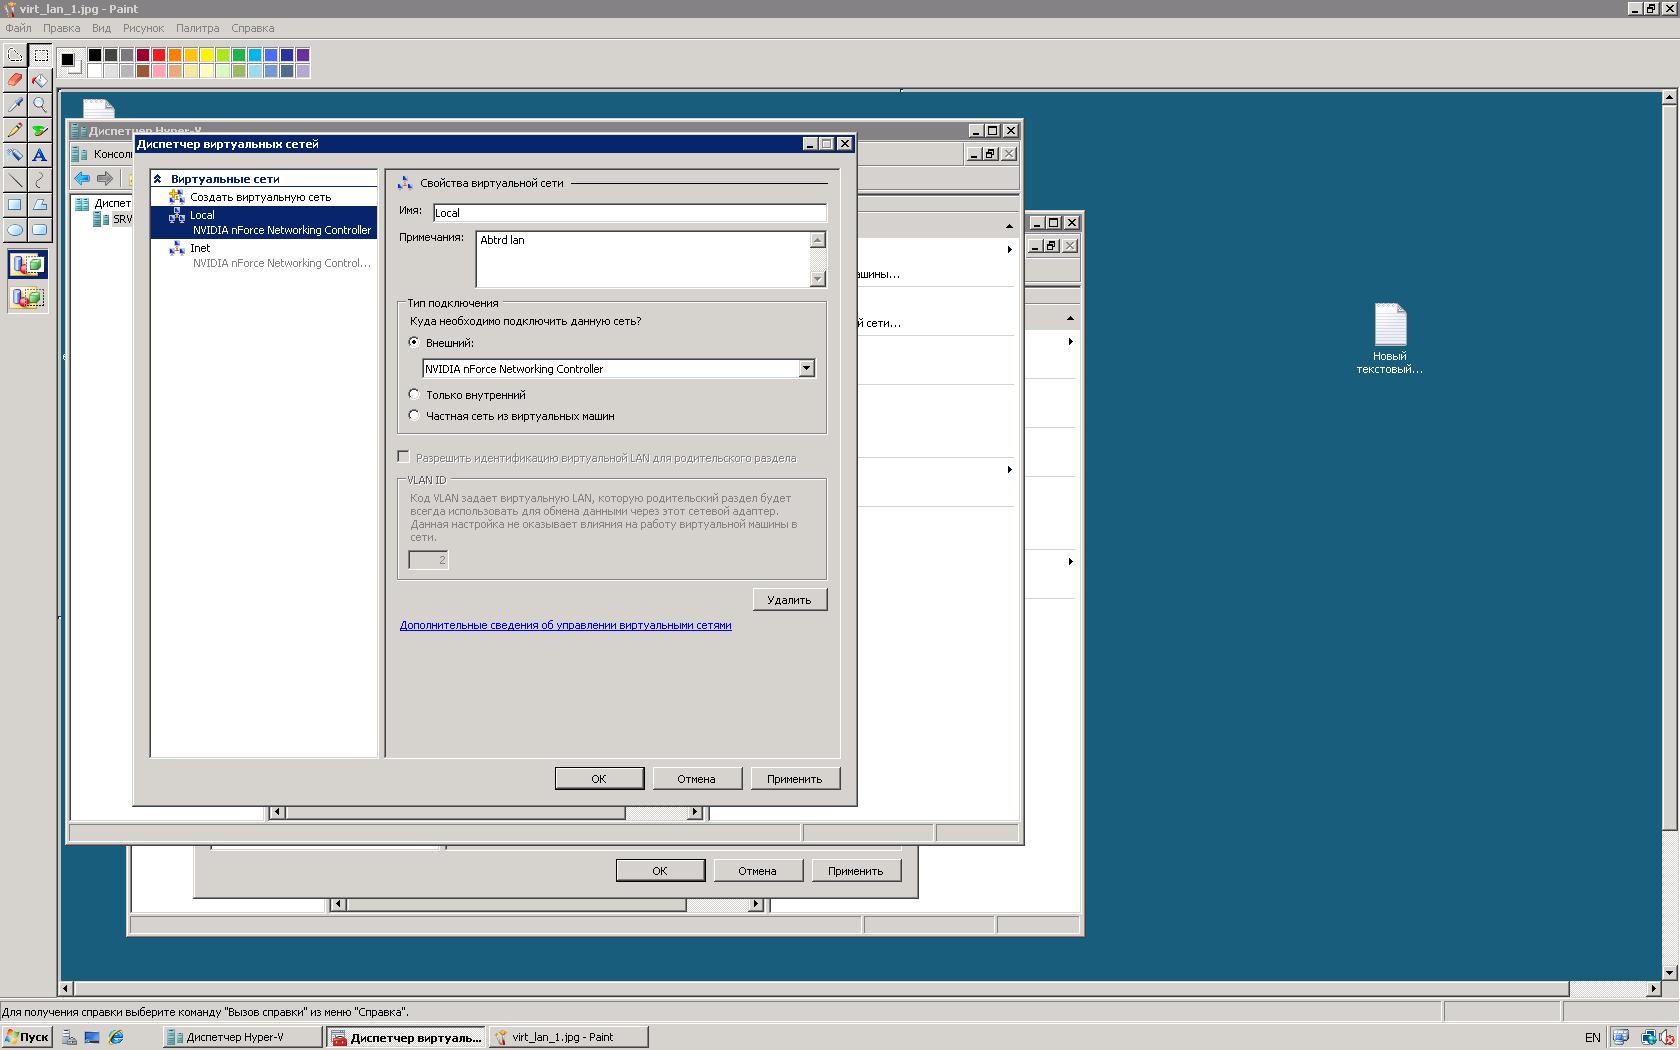This screenshot has width=1680, height=1050.
Task: Enable transparent selection mode option
Action: (28, 297)
